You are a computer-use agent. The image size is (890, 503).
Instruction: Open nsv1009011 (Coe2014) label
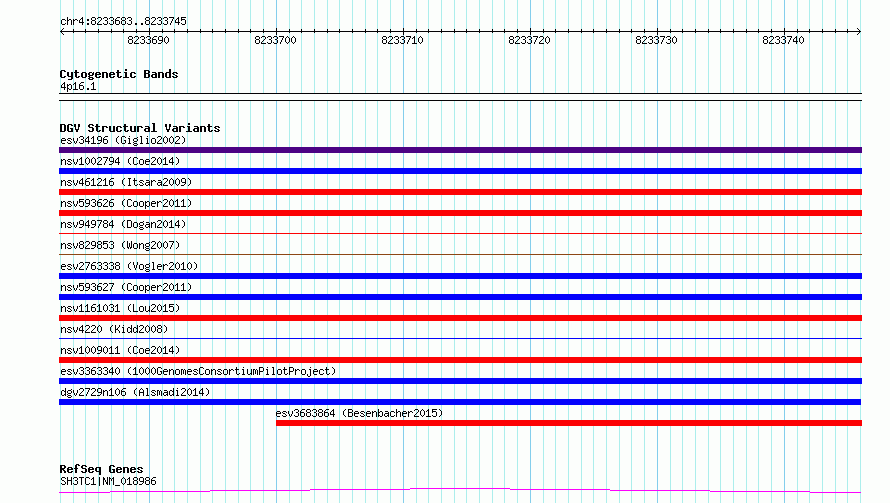tap(120, 350)
